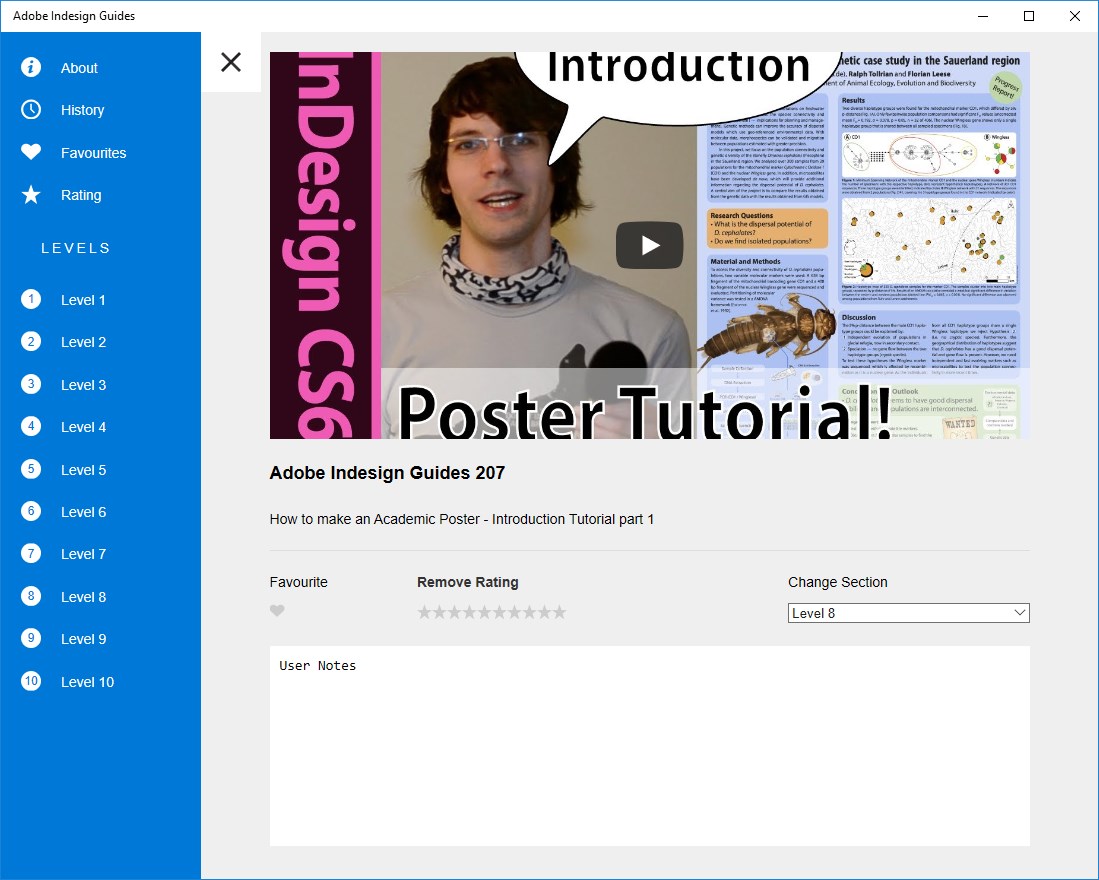
Task: Close the video detail panel with X
Action: 231,62
